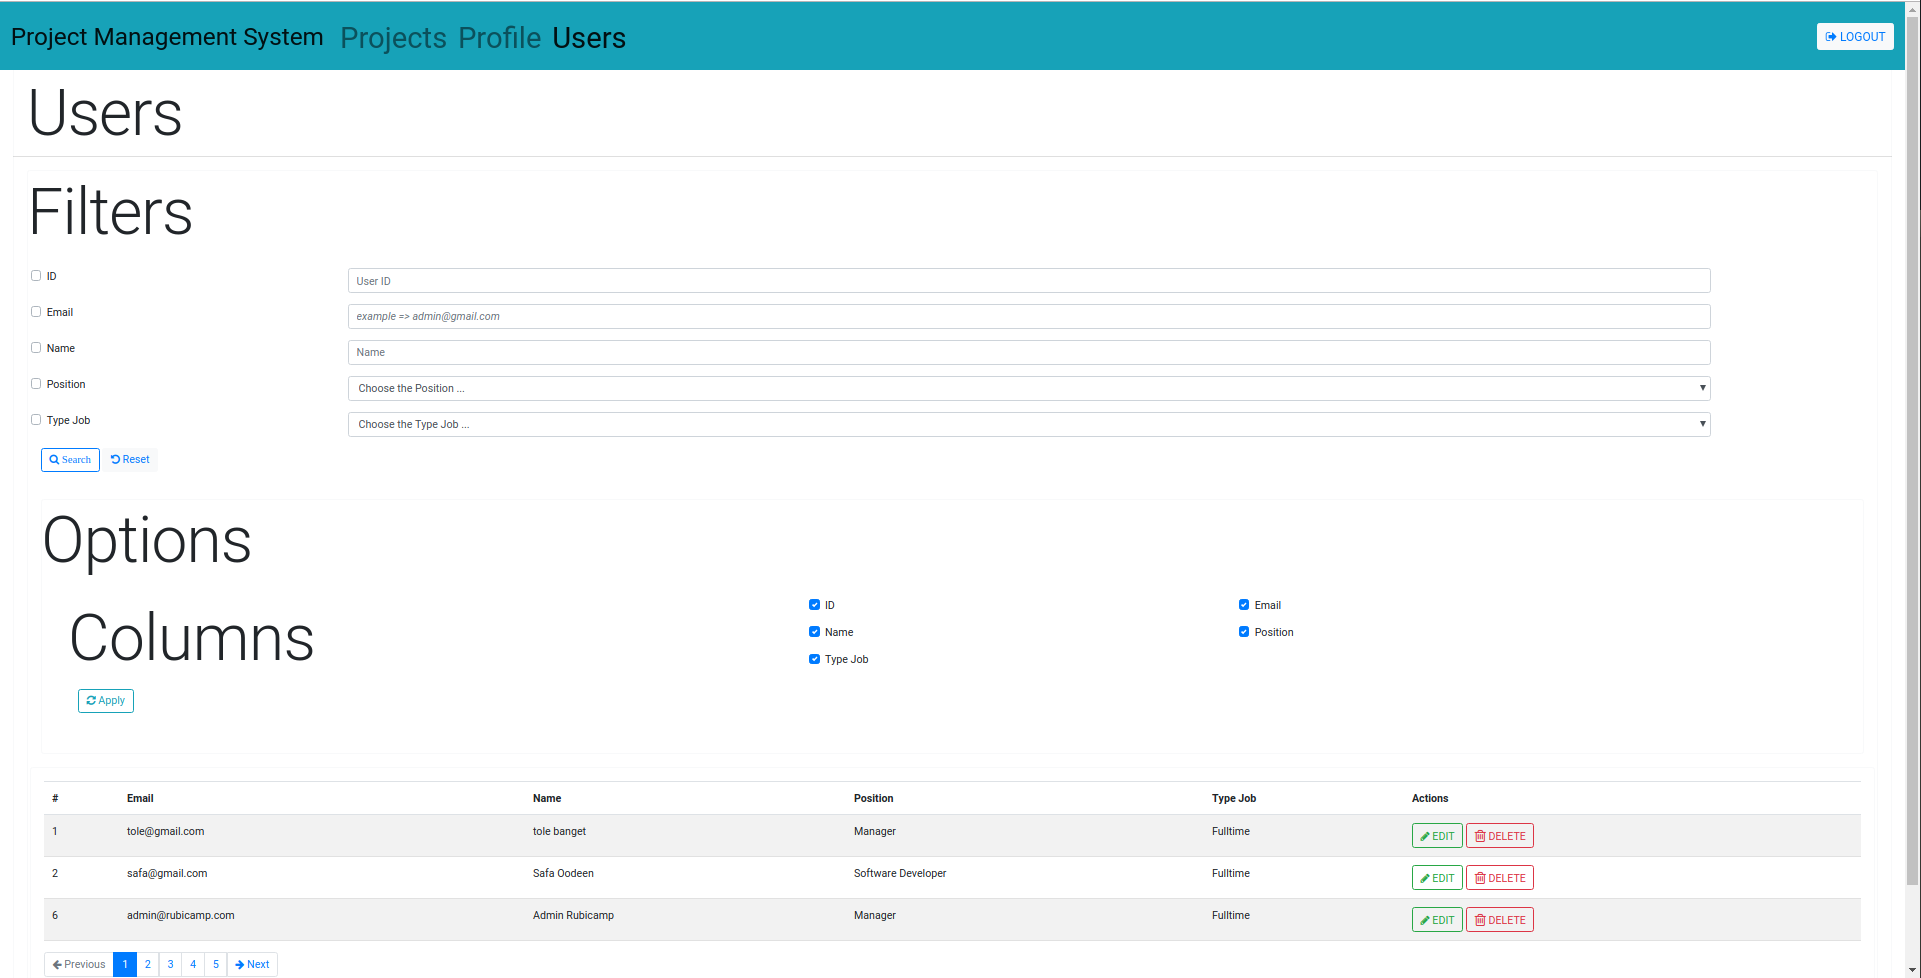1921x978 pixels.
Task: Go to pagination page 3
Action: pos(171,965)
